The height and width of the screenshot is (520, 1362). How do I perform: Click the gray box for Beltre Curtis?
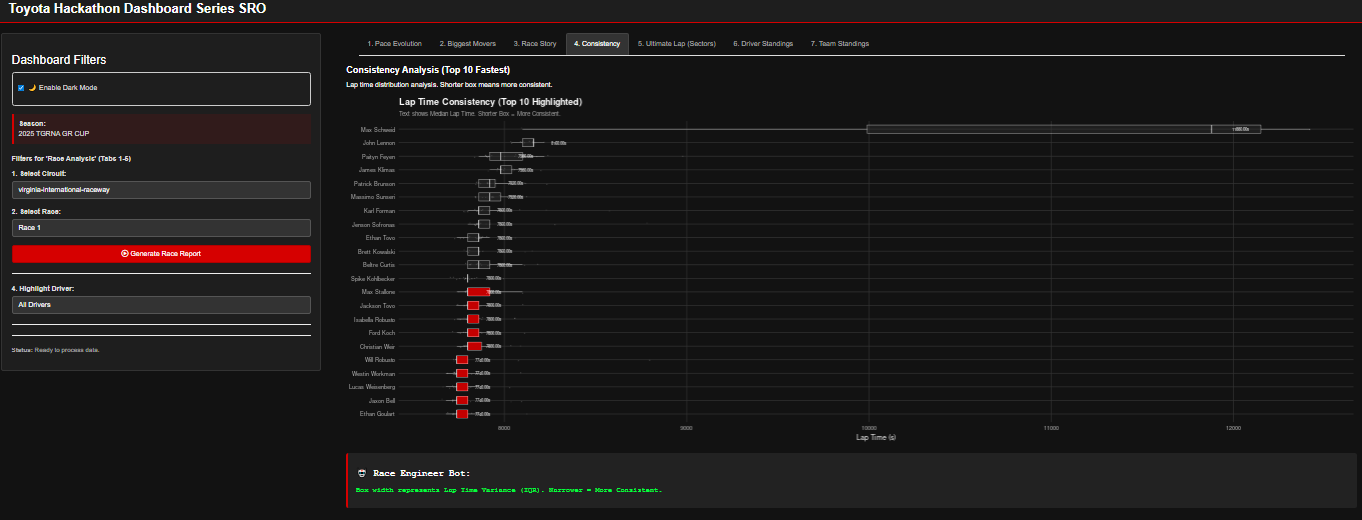point(478,265)
